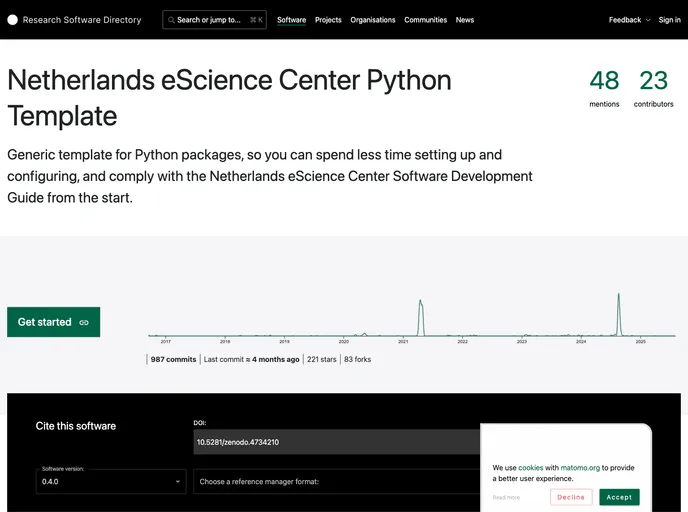Click the 48 mentions counter

click(604, 88)
